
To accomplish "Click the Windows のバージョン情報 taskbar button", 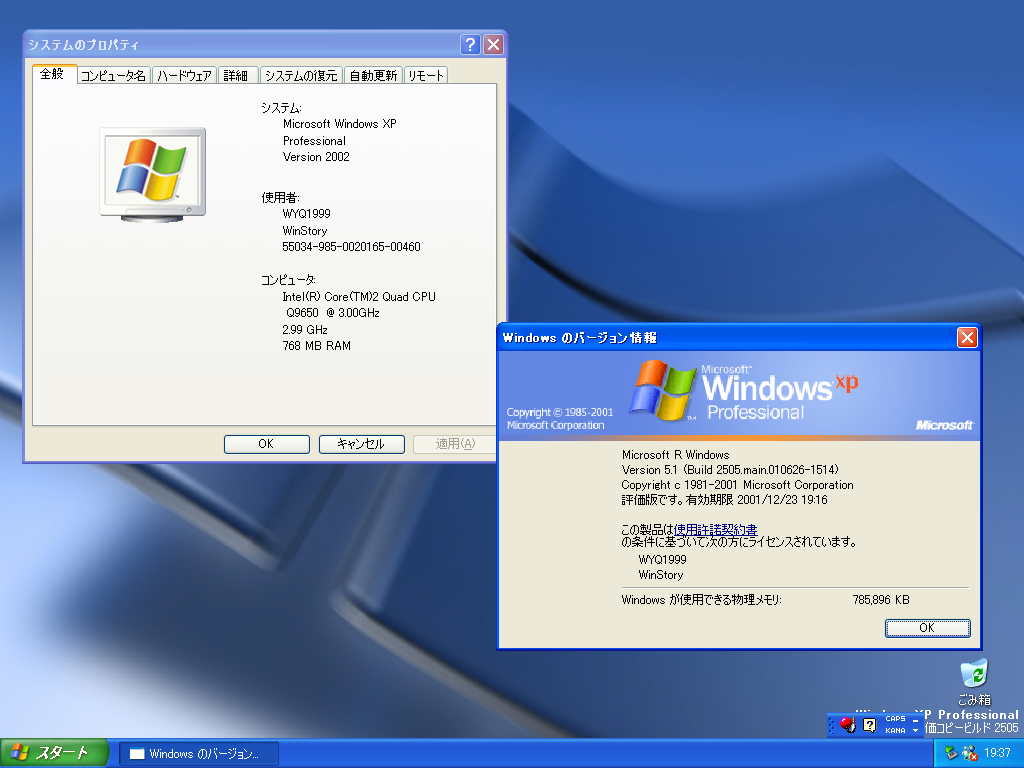I will (x=199, y=754).
